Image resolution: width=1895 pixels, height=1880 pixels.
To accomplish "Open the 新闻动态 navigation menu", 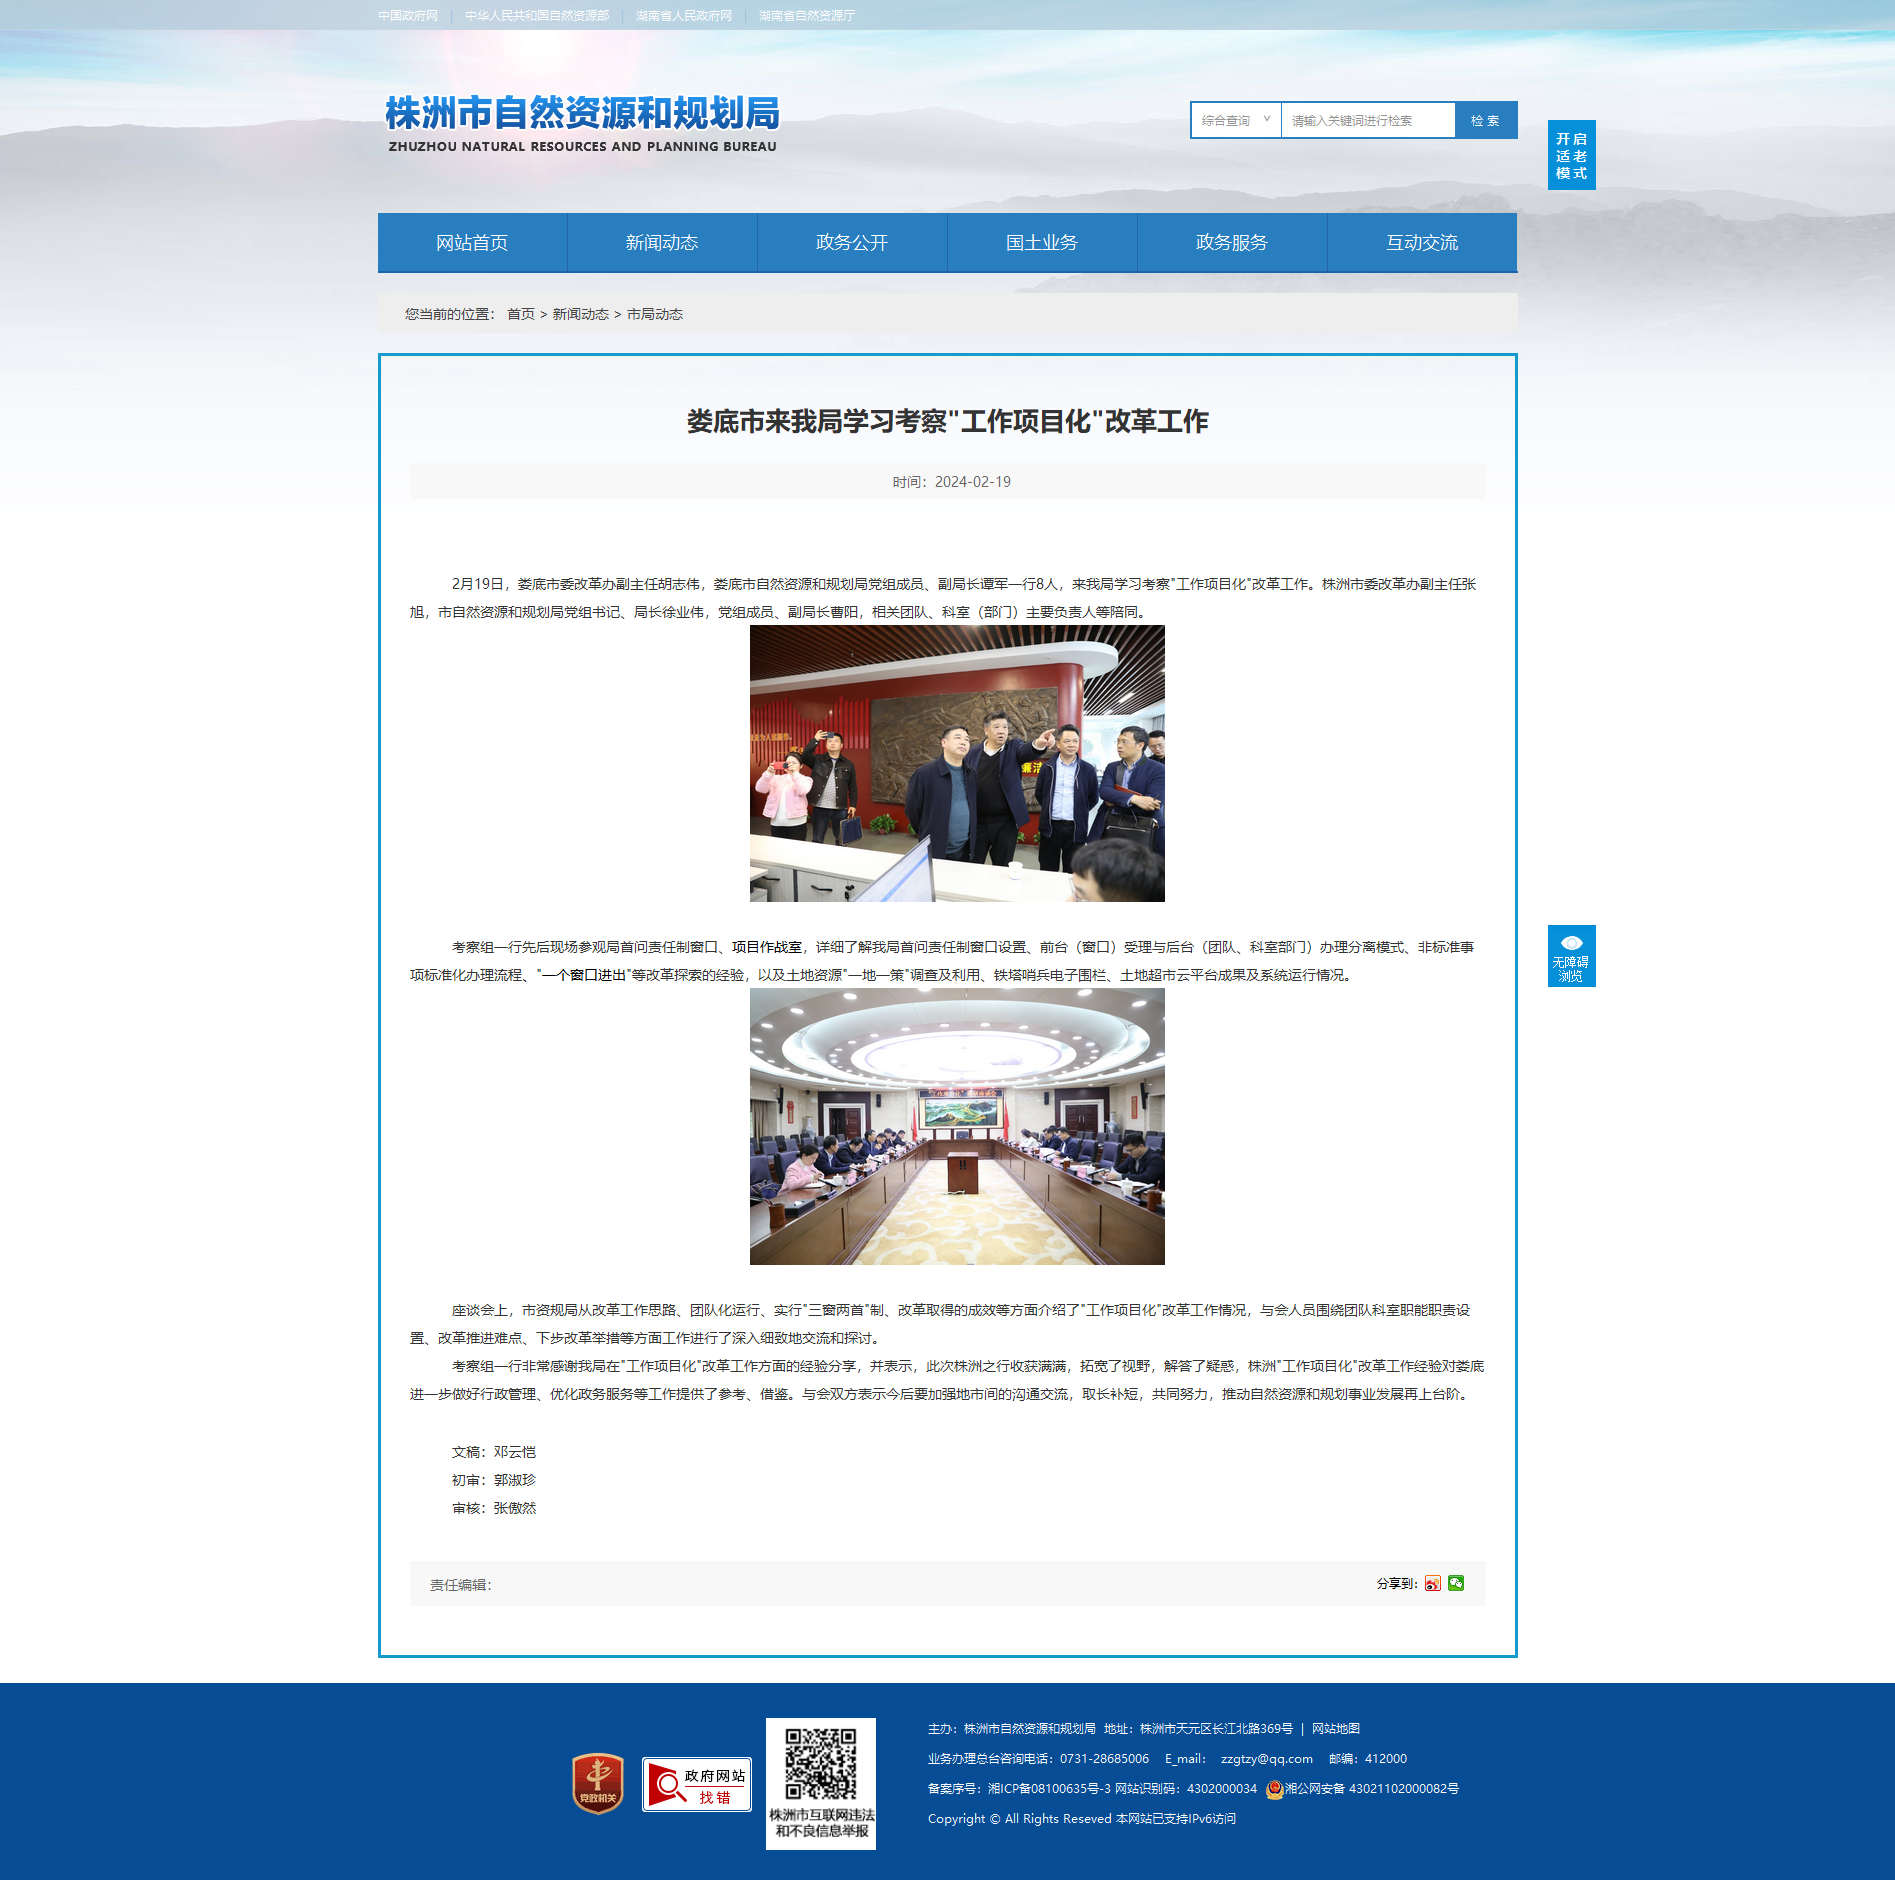I will [662, 242].
